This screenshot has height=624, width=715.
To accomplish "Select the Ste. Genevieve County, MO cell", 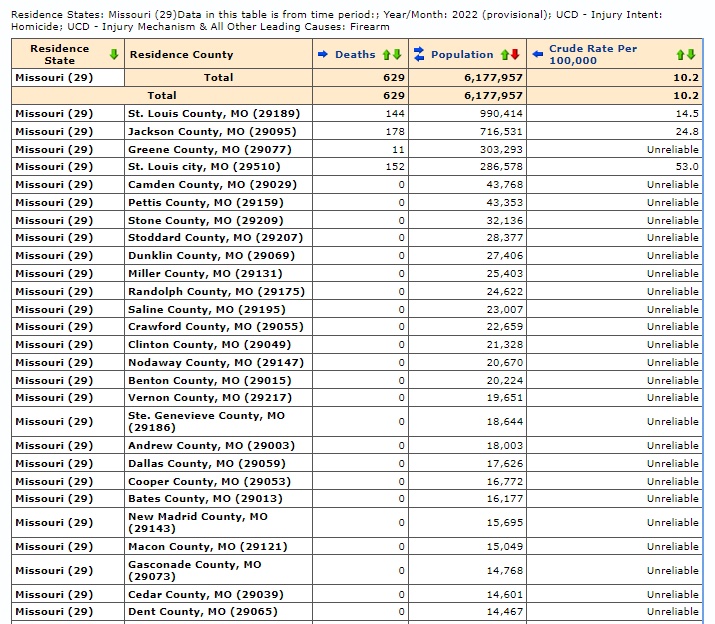I will point(206,421).
